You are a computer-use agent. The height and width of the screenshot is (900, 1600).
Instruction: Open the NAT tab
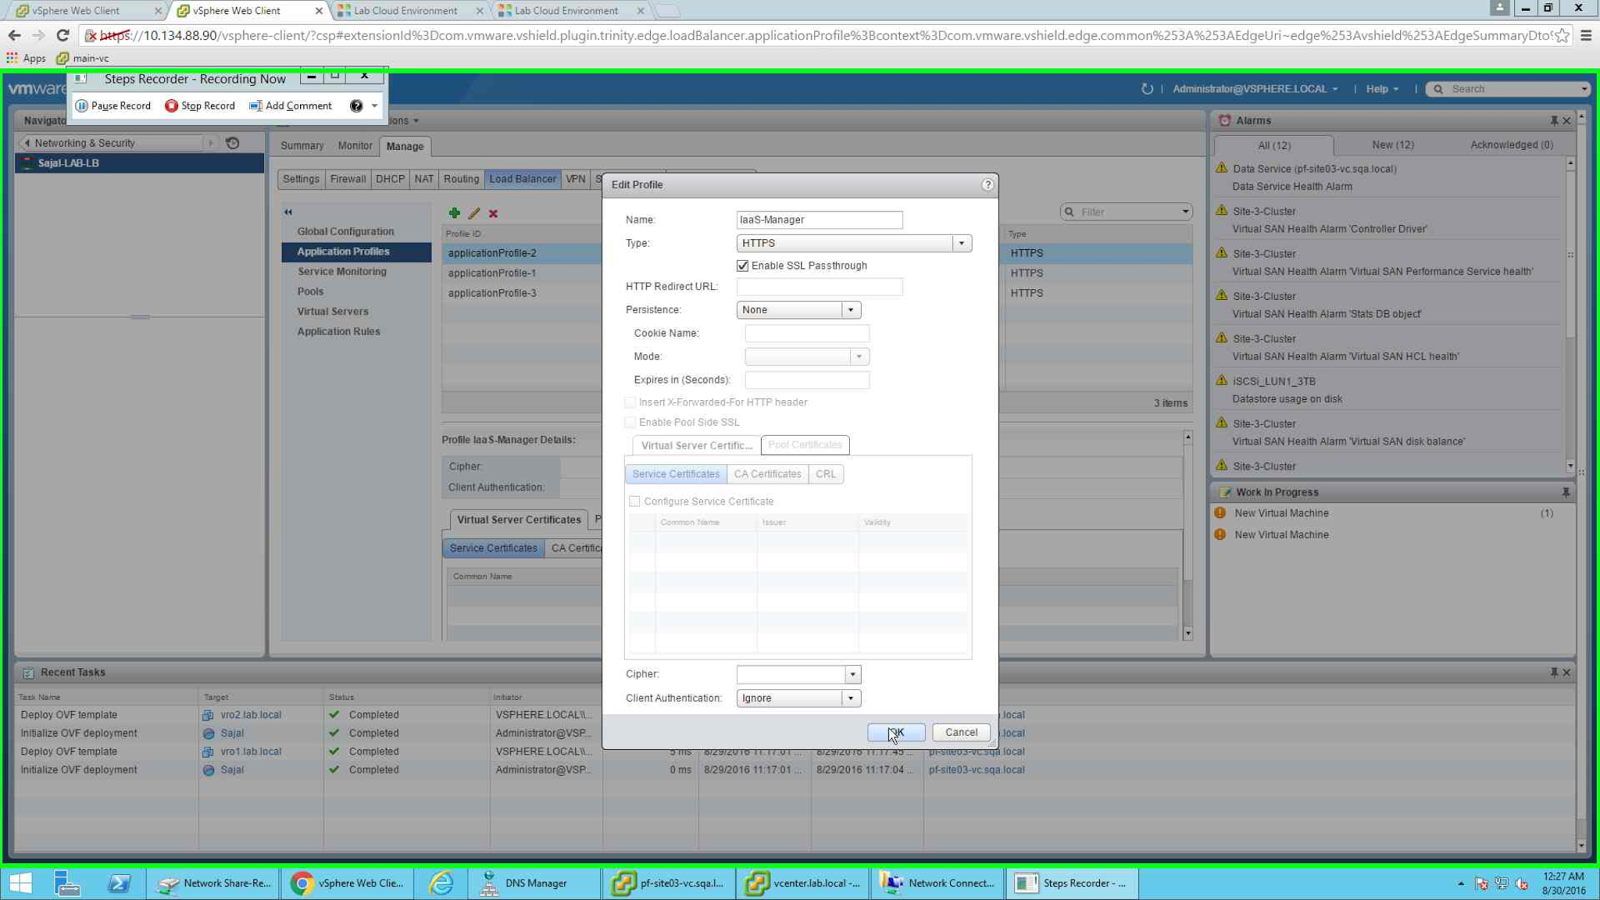424,179
